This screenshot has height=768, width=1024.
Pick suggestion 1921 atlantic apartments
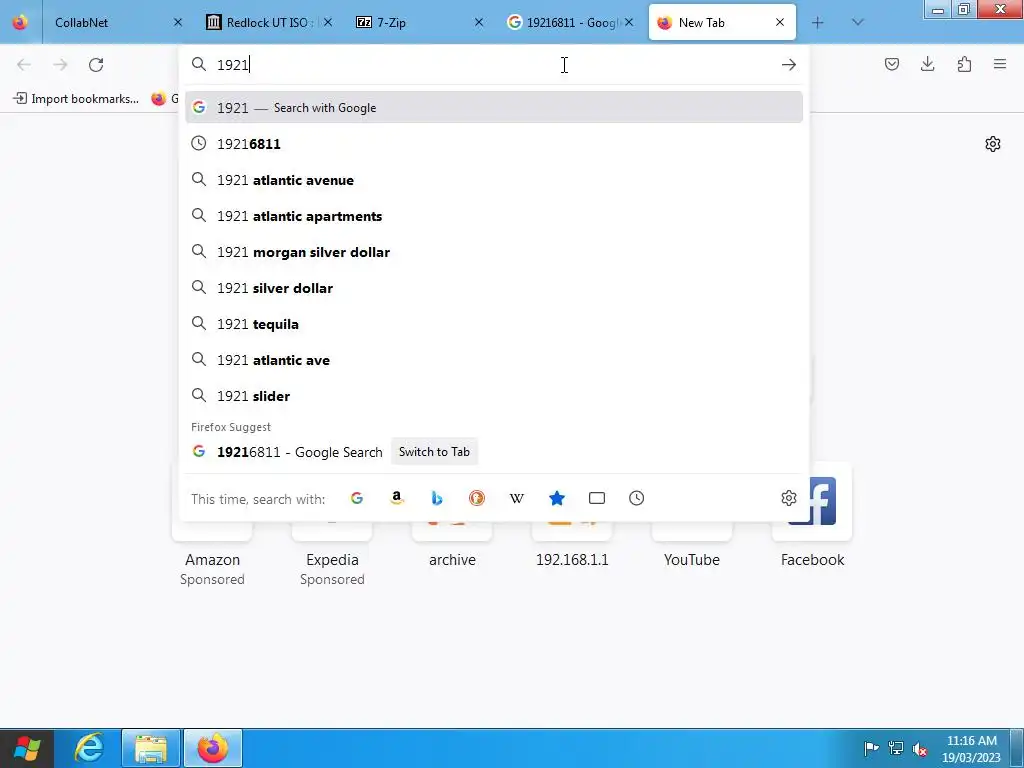point(494,216)
